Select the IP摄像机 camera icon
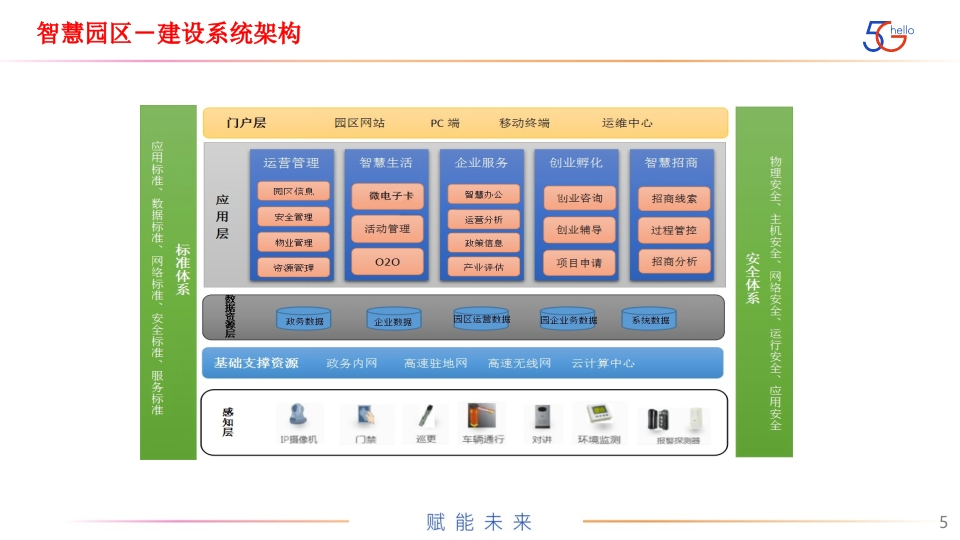The width and height of the screenshot is (960, 540). pyautogui.click(x=298, y=416)
